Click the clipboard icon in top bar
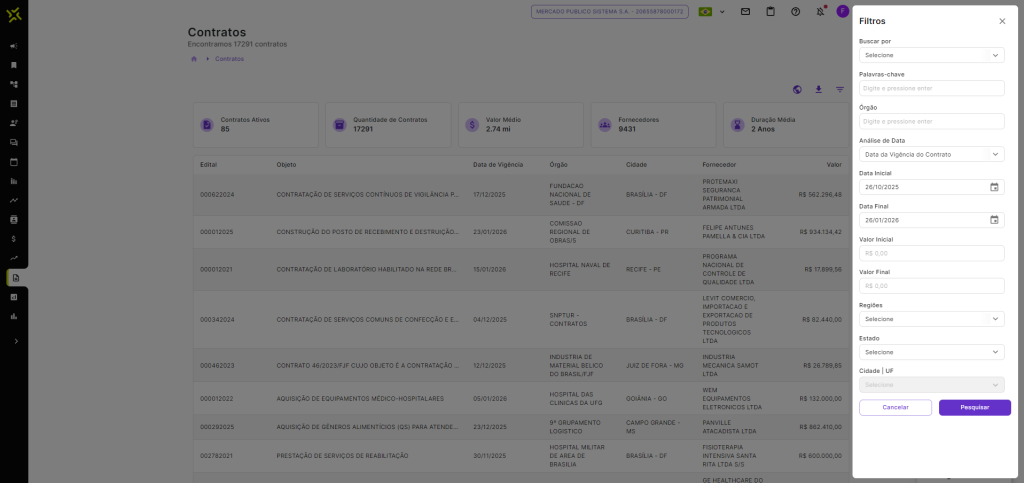The width and height of the screenshot is (1024, 483). click(x=770, y=11)
